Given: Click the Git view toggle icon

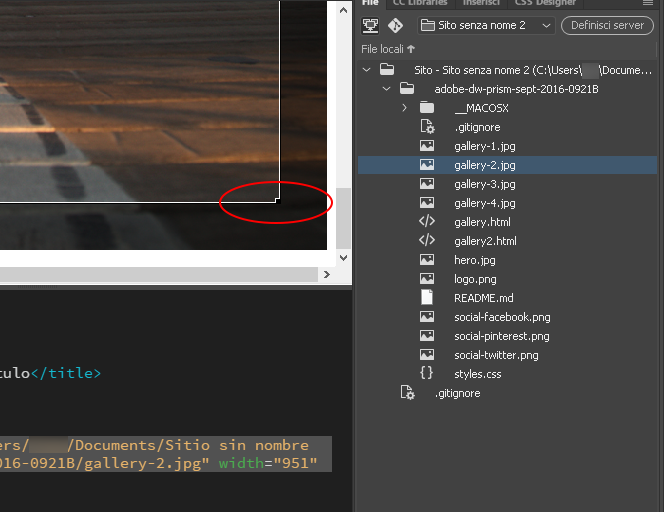Looking at the screenshot, I should 395,25.
